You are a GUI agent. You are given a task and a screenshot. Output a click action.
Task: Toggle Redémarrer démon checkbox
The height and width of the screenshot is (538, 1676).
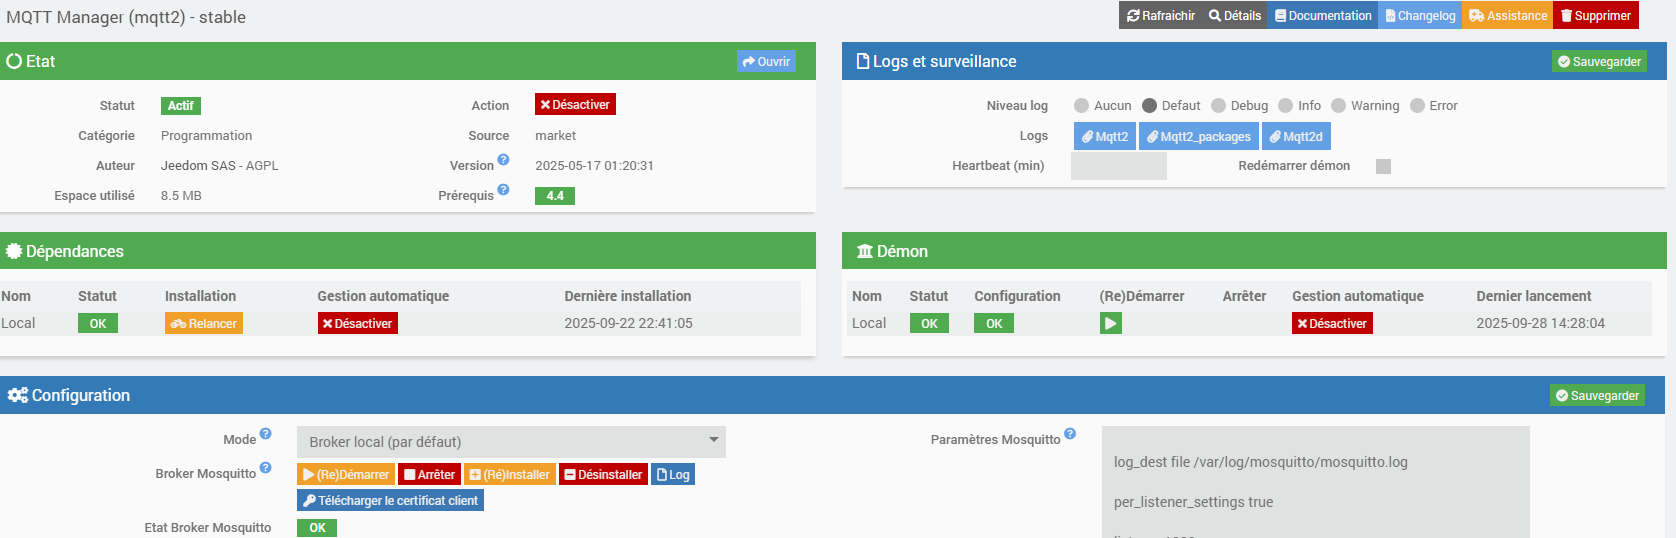tap(1383, 166)
